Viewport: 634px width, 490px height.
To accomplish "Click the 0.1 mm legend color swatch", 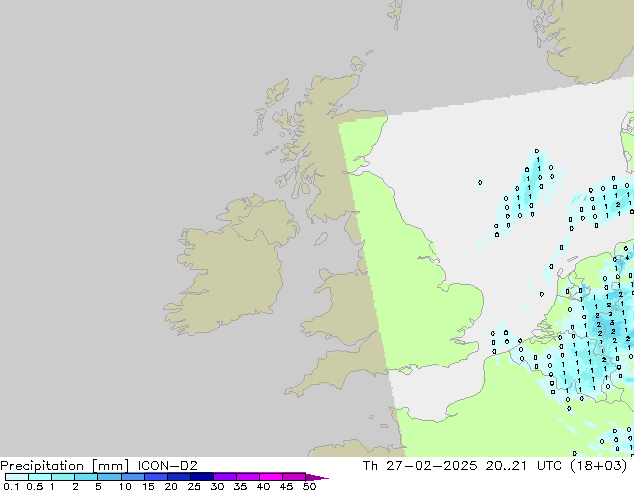I will coord(16,477).
